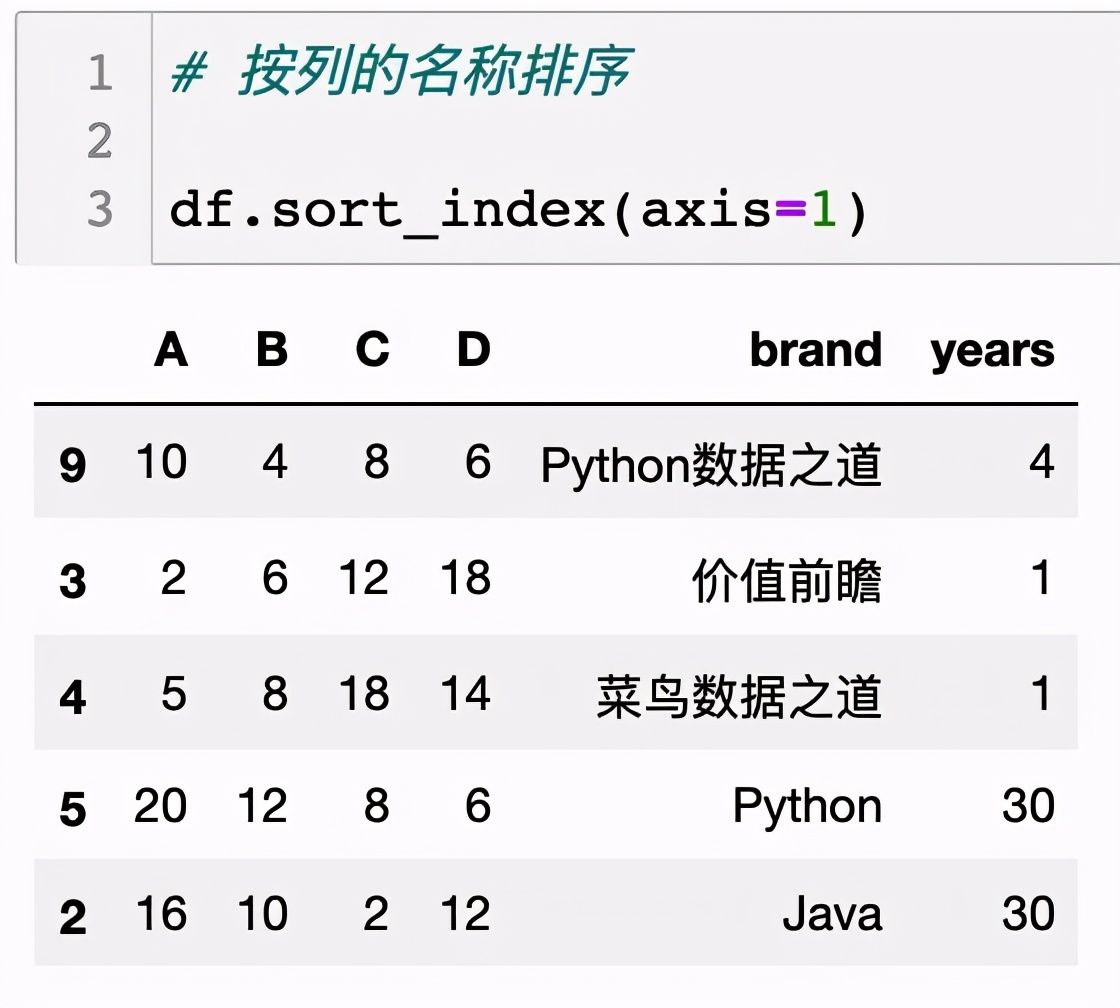Image resolution: width=1120 pixels, height=1008 pixels.
Task: Click row index label 9
Action: click(x=73, y=465)
